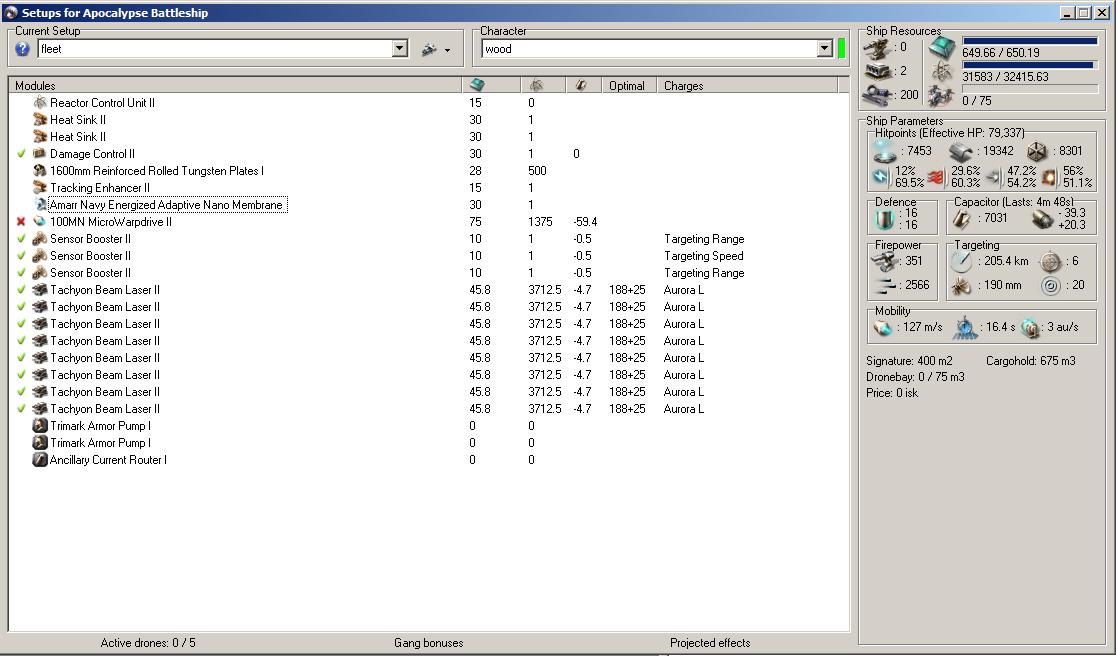The width and height of the screenshot is (1116, 656).
Task: Click the Price: 0 isk text
Action: tap(892, 393)
